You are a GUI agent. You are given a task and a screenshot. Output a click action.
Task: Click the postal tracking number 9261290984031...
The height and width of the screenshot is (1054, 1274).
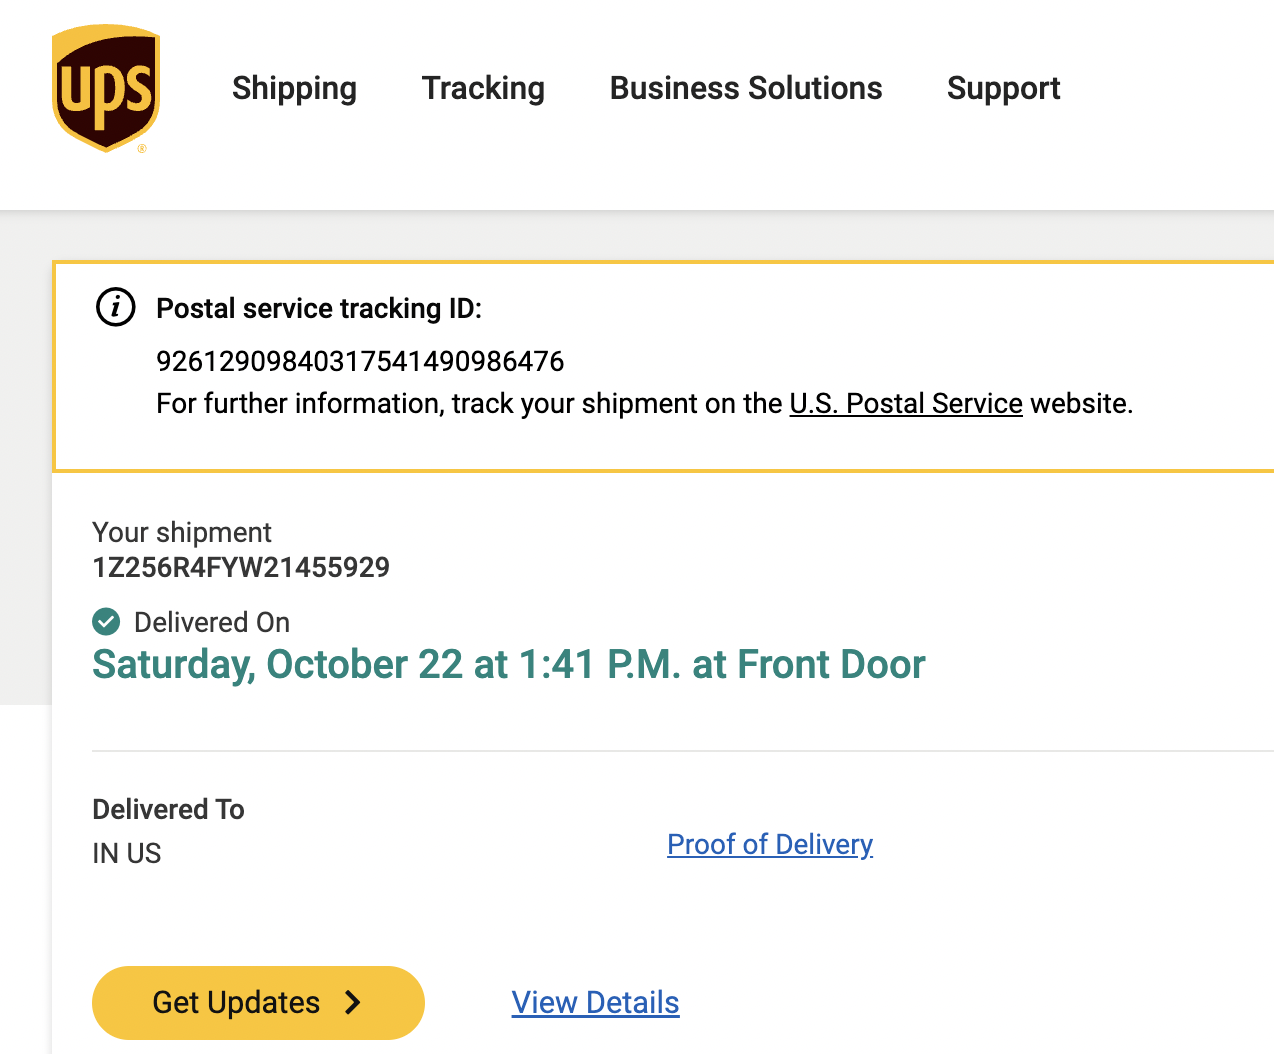tap(360, 361)
